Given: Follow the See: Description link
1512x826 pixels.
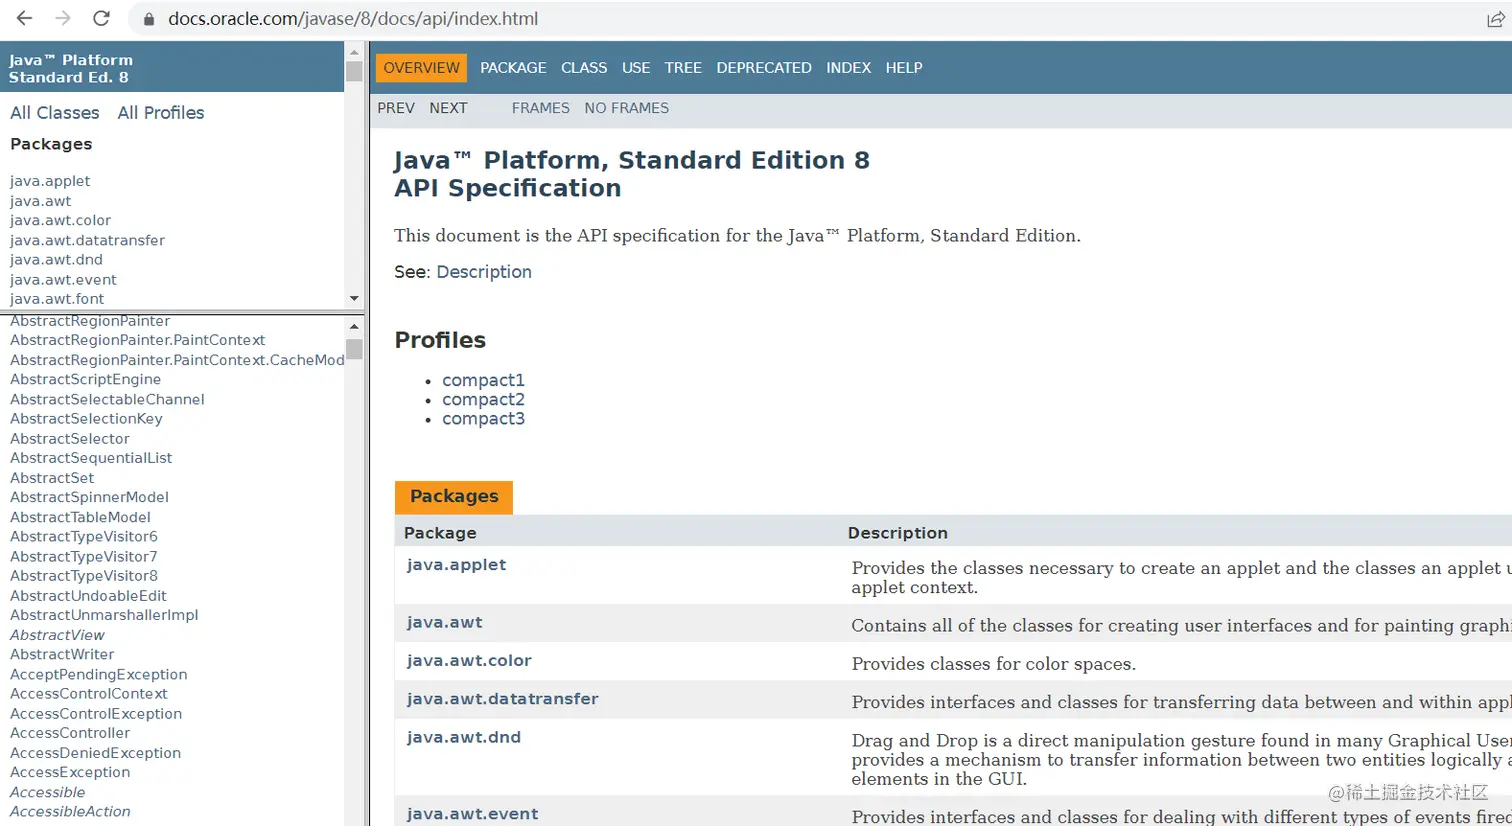Looking at the screenshot, I should pyautogui.click(x=484, y=272).
